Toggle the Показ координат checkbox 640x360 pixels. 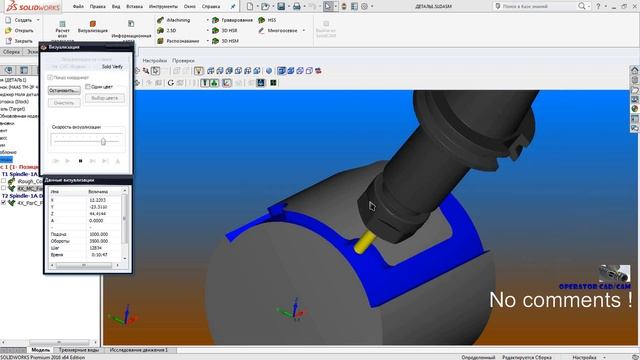(x=50, y=77)
